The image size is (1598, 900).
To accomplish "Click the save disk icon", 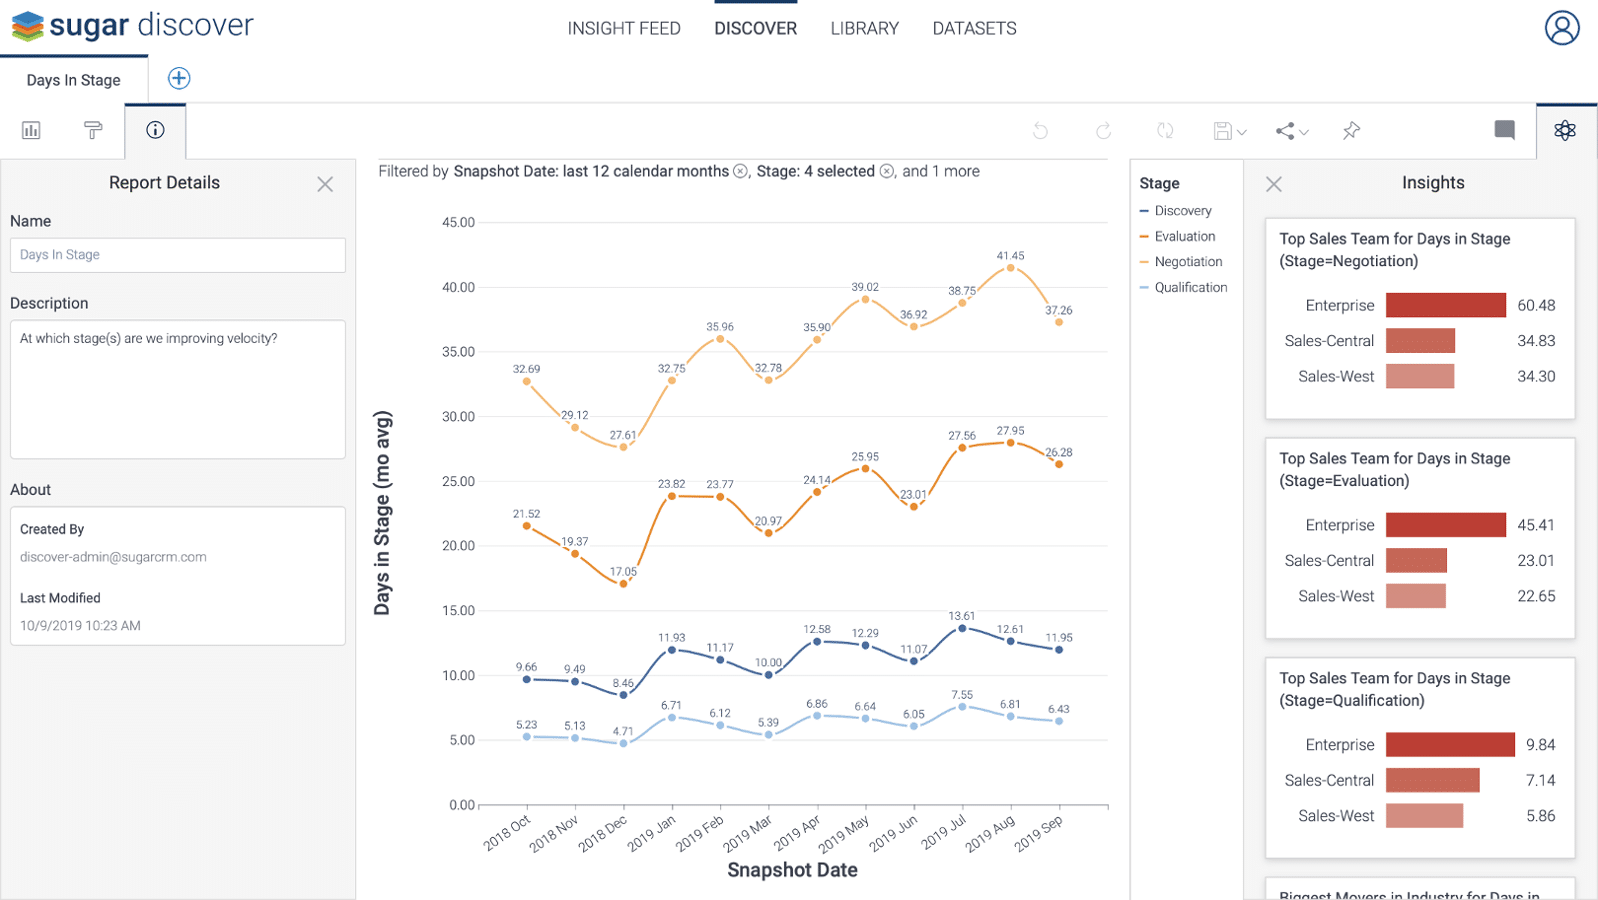I will pos(1222,131).
